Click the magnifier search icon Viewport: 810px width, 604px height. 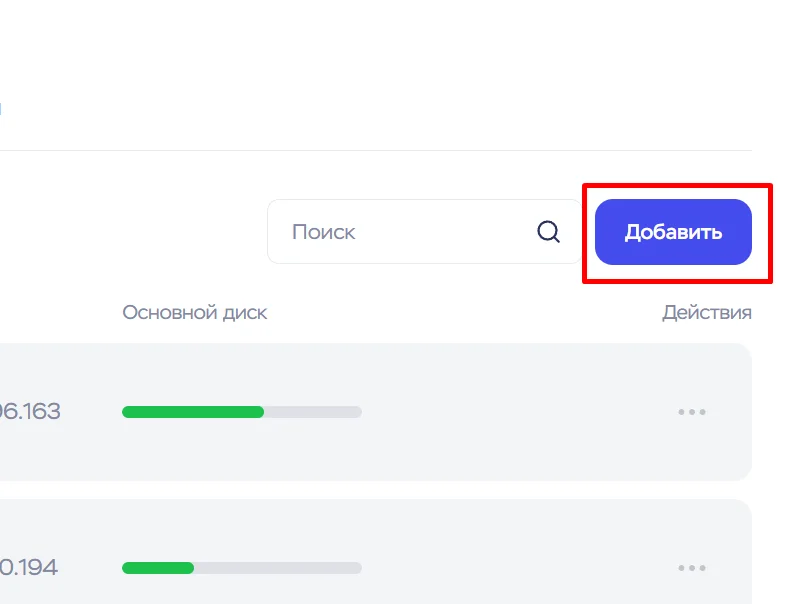pos(548,232)
